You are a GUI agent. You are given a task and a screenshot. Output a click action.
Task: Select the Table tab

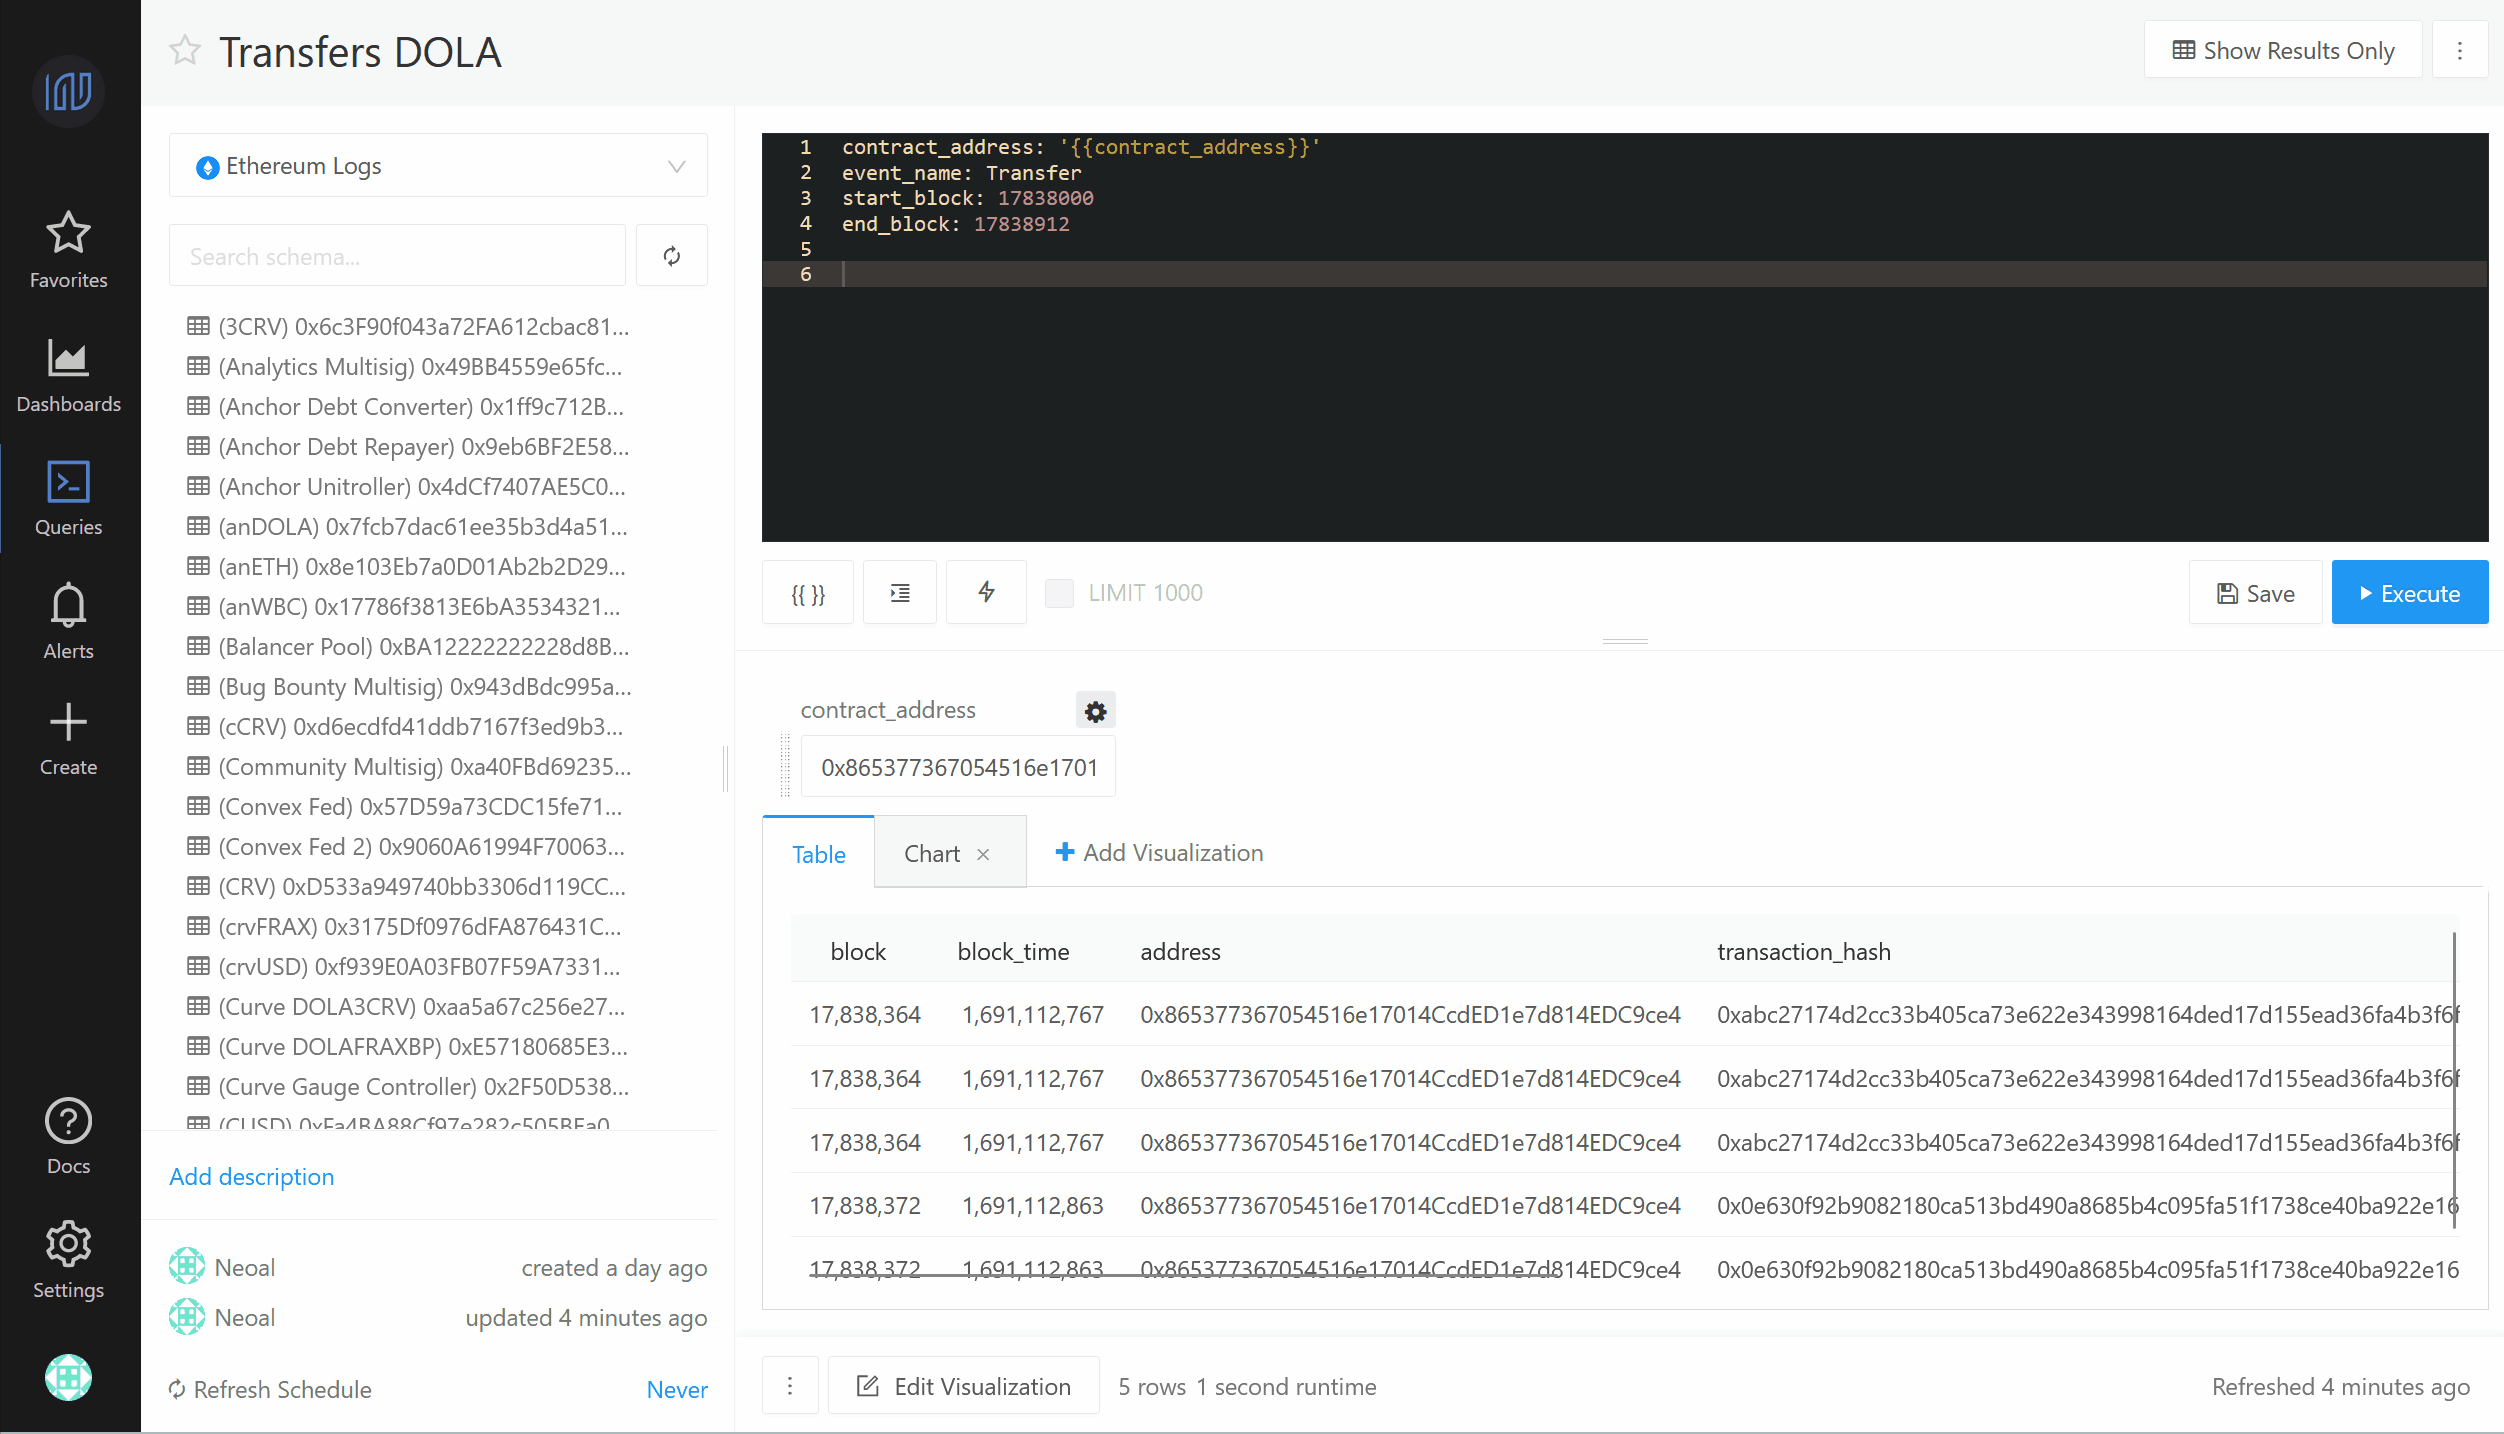point(818,854)
